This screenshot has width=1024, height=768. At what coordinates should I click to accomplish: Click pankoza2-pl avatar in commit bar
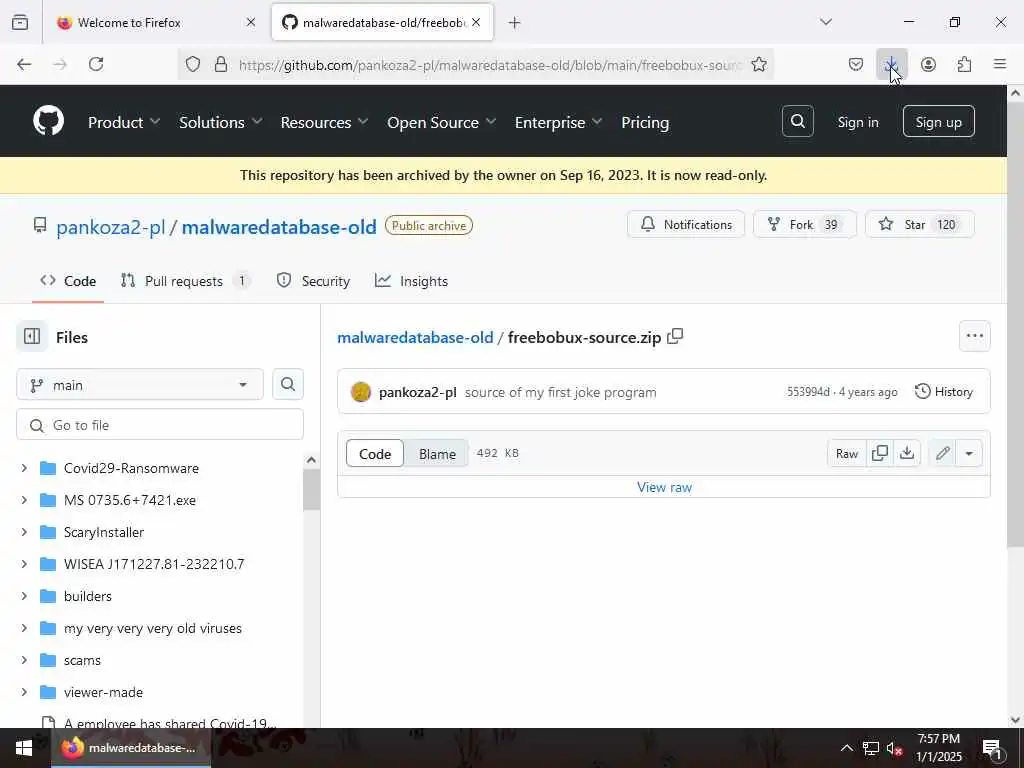tap(360, 392)
